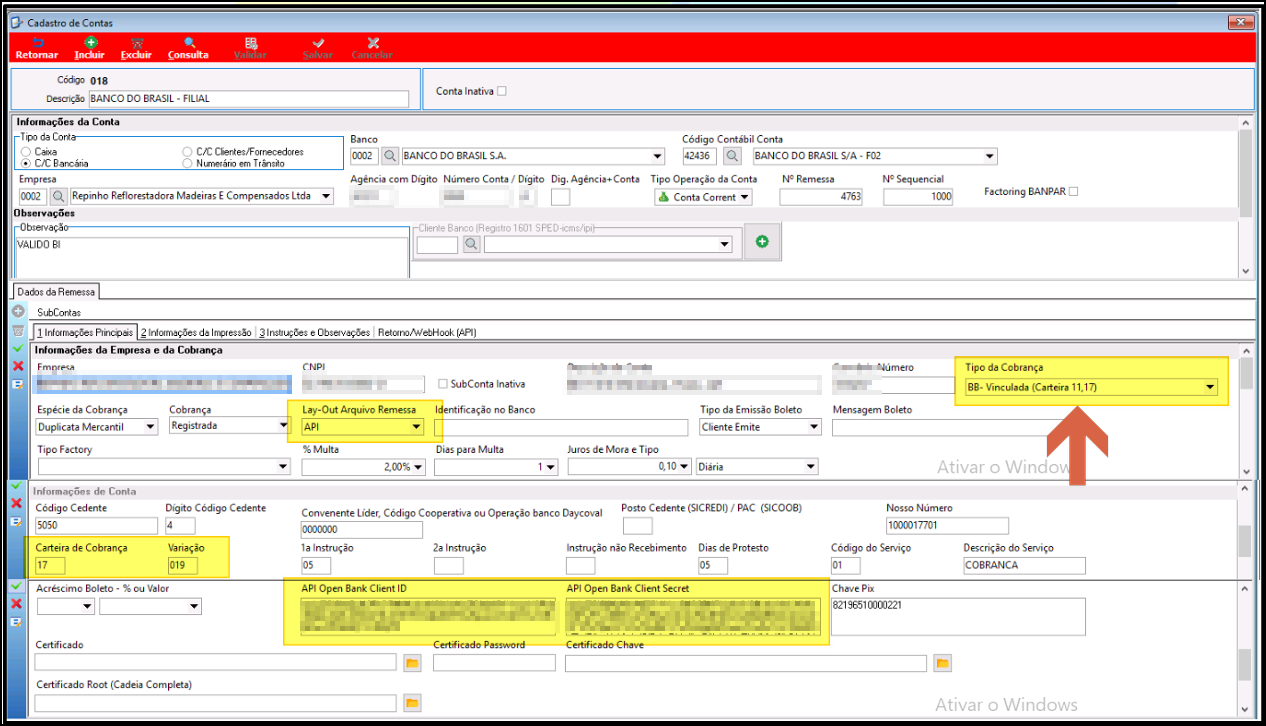Open the % Multa dropdown arrow
The image size is (1266, 726).
[418, 467]
